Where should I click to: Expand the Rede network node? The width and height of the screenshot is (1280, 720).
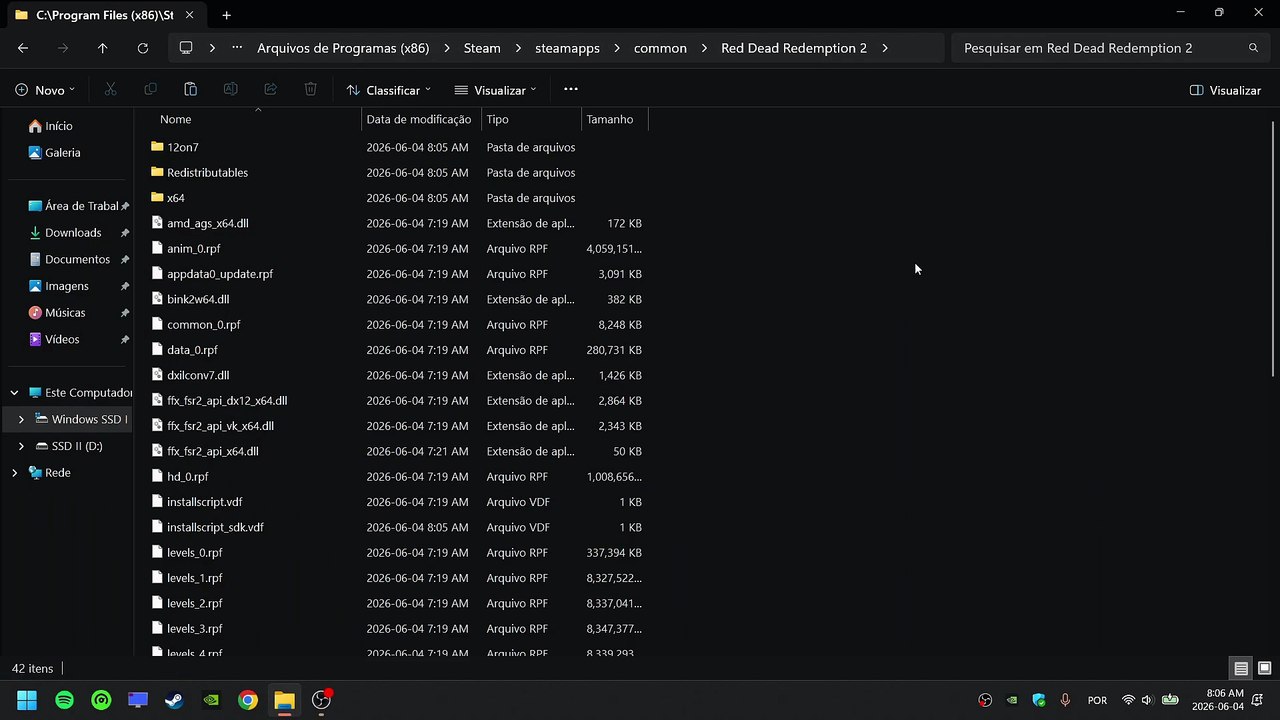(14, 473)
